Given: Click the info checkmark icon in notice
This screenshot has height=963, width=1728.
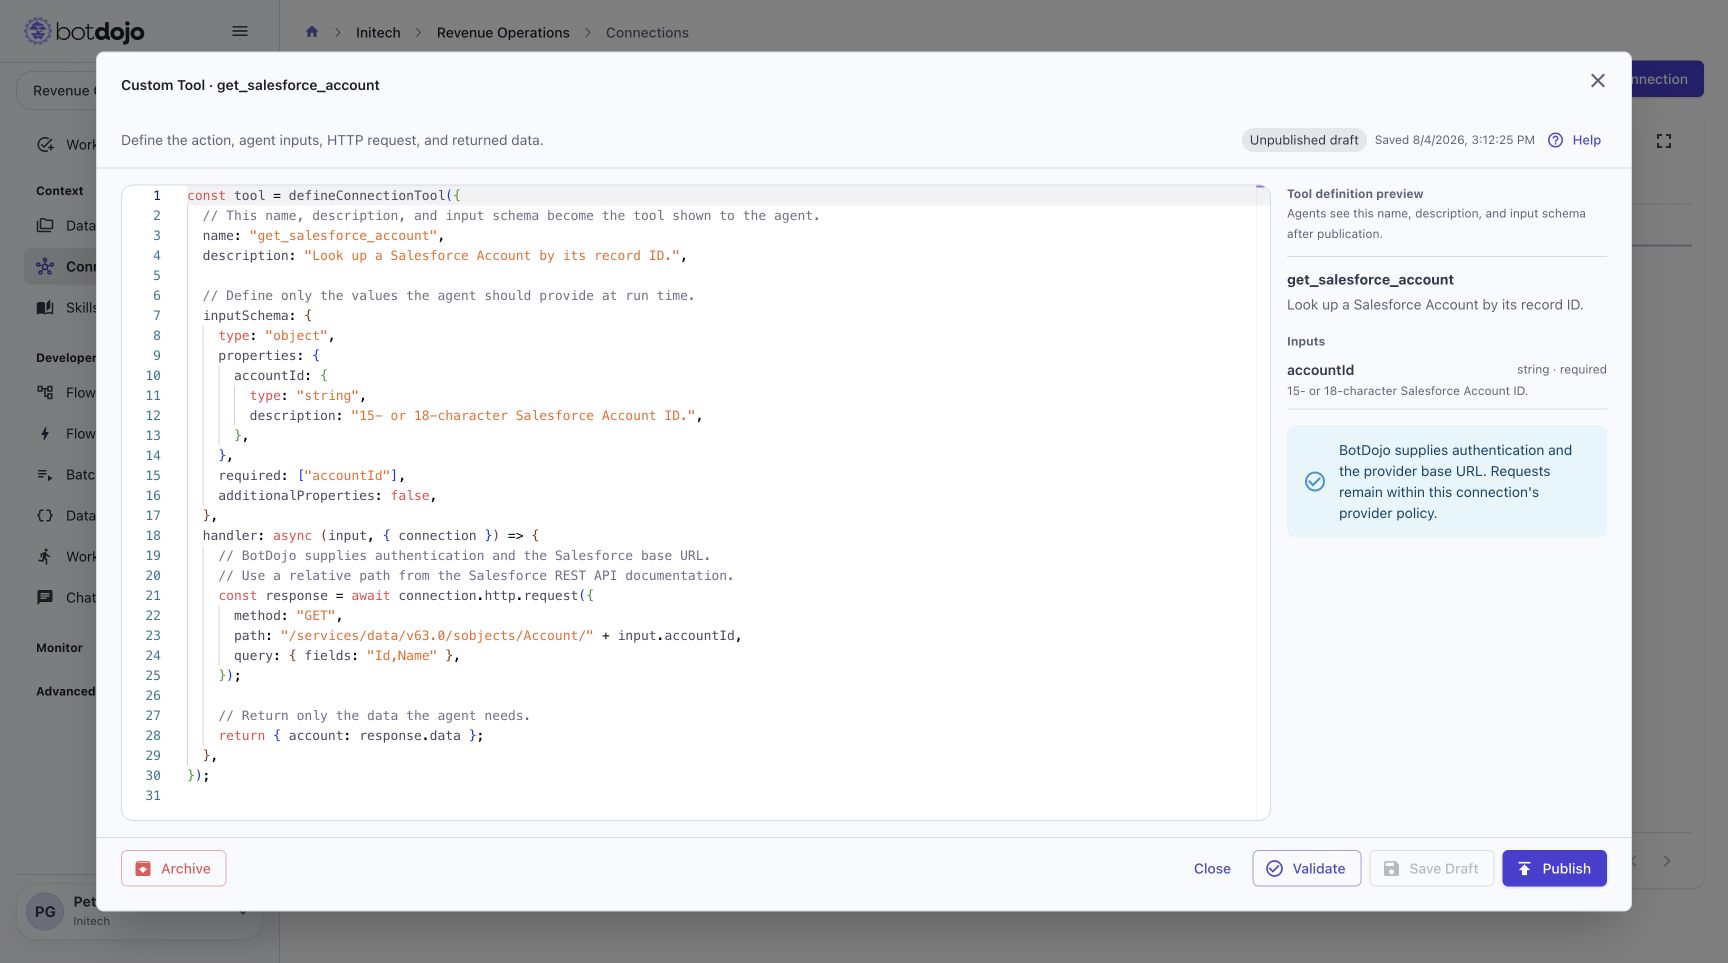Looking at the screenshot, I should click(x=1315, y=482).
